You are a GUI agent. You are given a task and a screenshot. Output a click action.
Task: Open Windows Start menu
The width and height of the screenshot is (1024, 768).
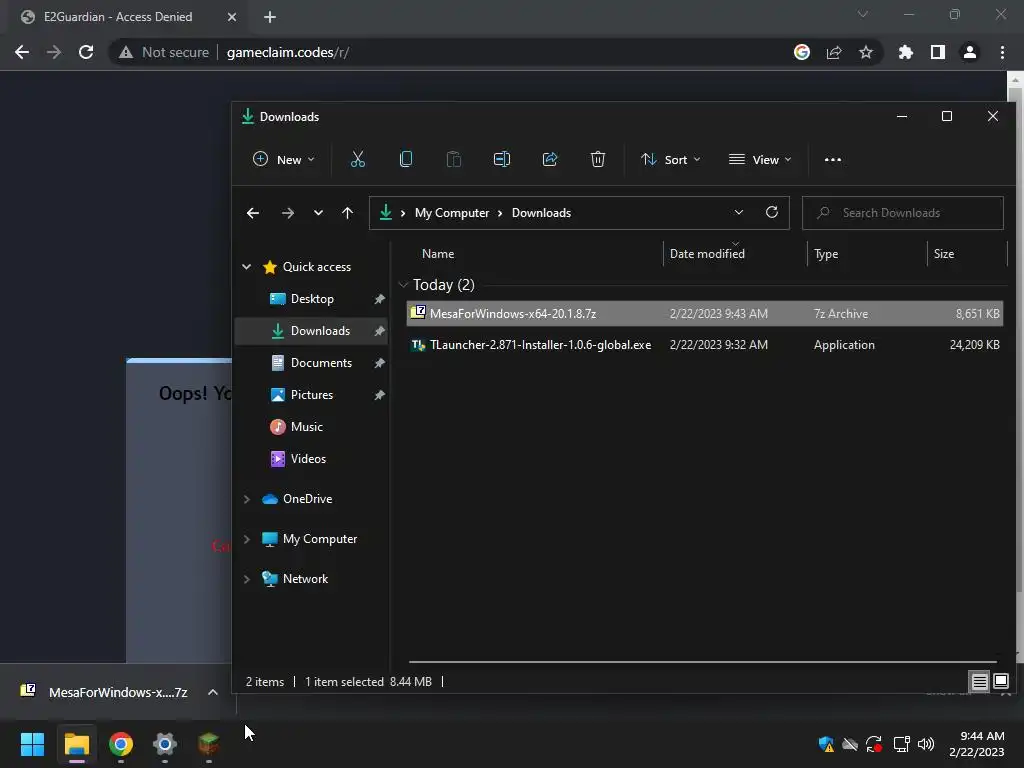[33, 744]
